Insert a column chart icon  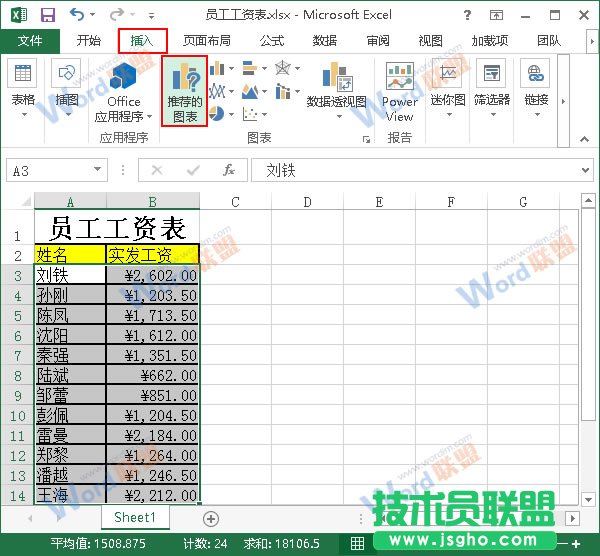[217, 68]
